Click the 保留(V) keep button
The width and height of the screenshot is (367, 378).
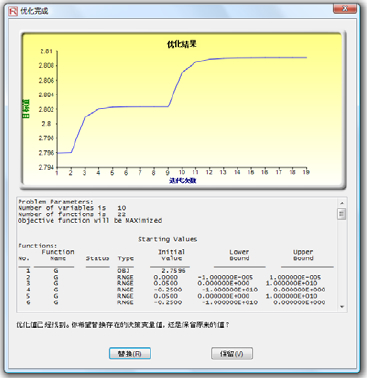[x=232, y=354]
